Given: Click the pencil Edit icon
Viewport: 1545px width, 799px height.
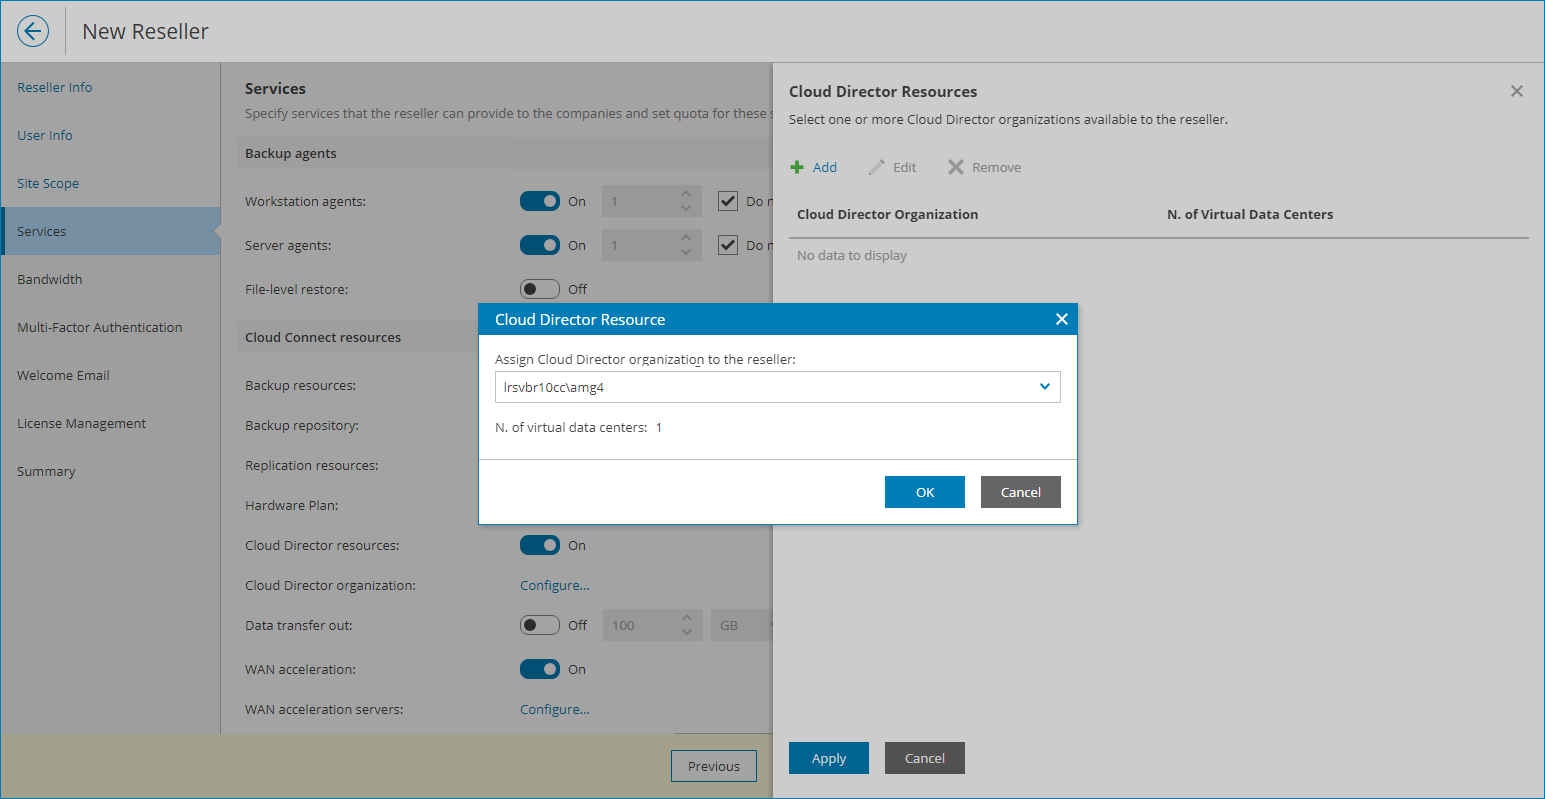Looking at the screenshot, I should pos(877,167).
